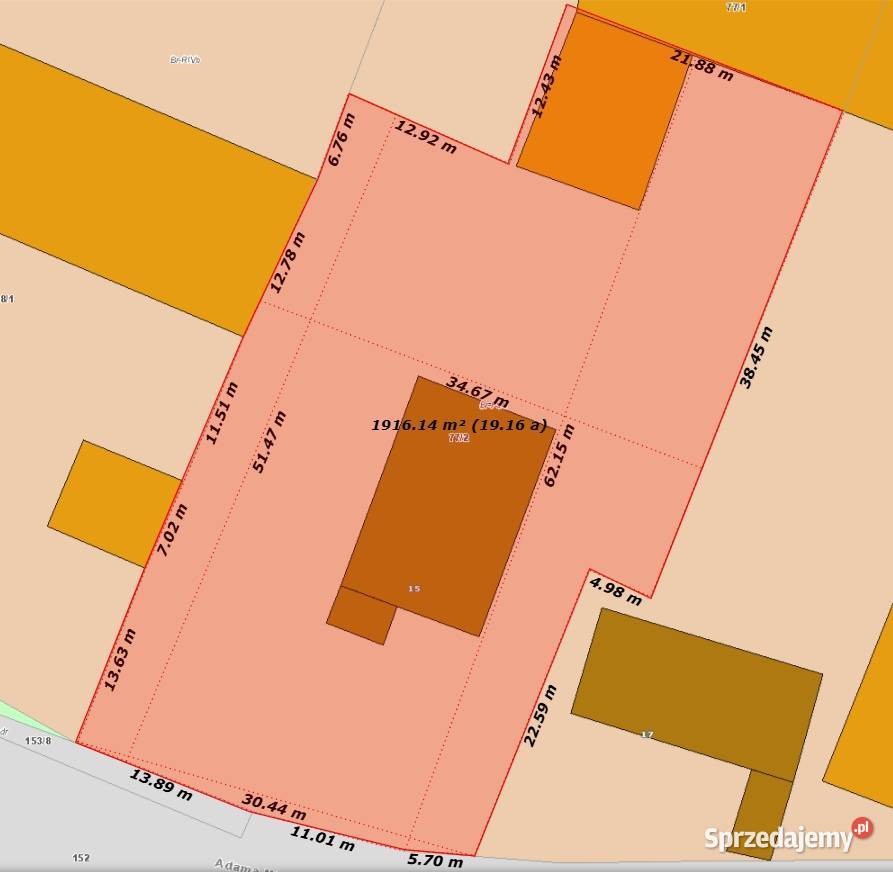Select the 12.78 m boundary label
893x872 pixels.
coord(288,263)
